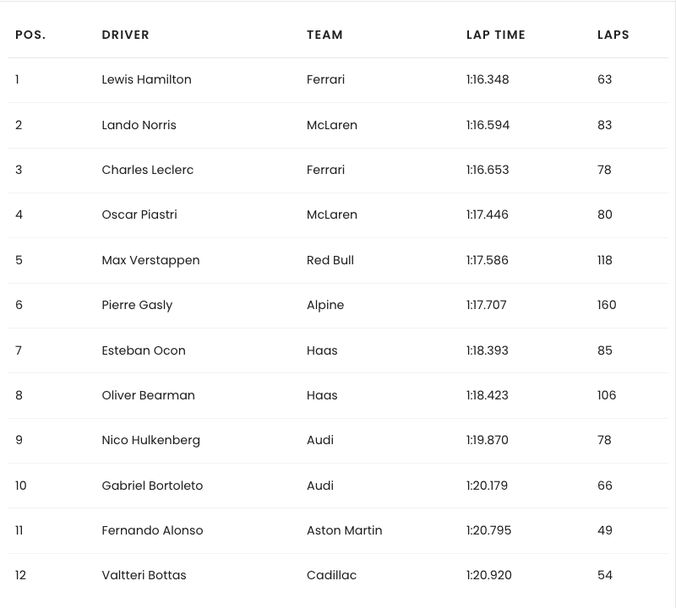Click the Cadillac team name

(331, 576)
